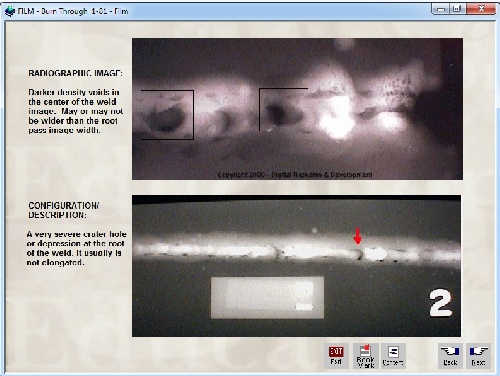Image resolution: width=500 pixels, height=376 pixels.
Task: Click the CONFIGURATION/DESCRIPTION heading
Action: 63,210
